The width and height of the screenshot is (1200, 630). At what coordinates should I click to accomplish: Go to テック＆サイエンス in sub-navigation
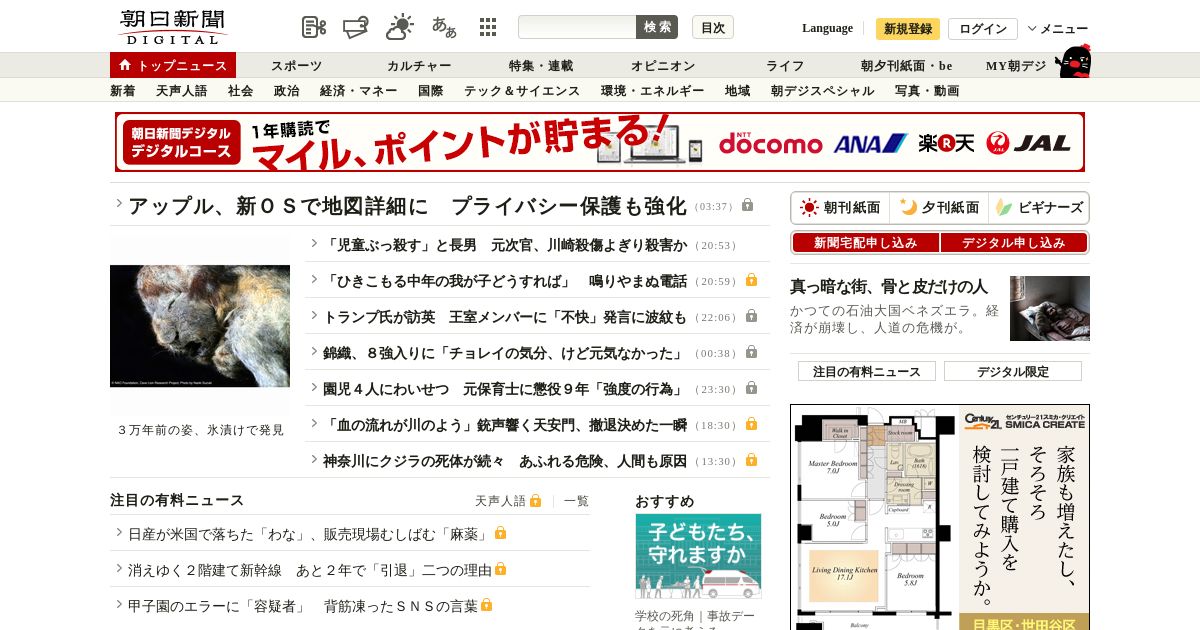(522, 91)
